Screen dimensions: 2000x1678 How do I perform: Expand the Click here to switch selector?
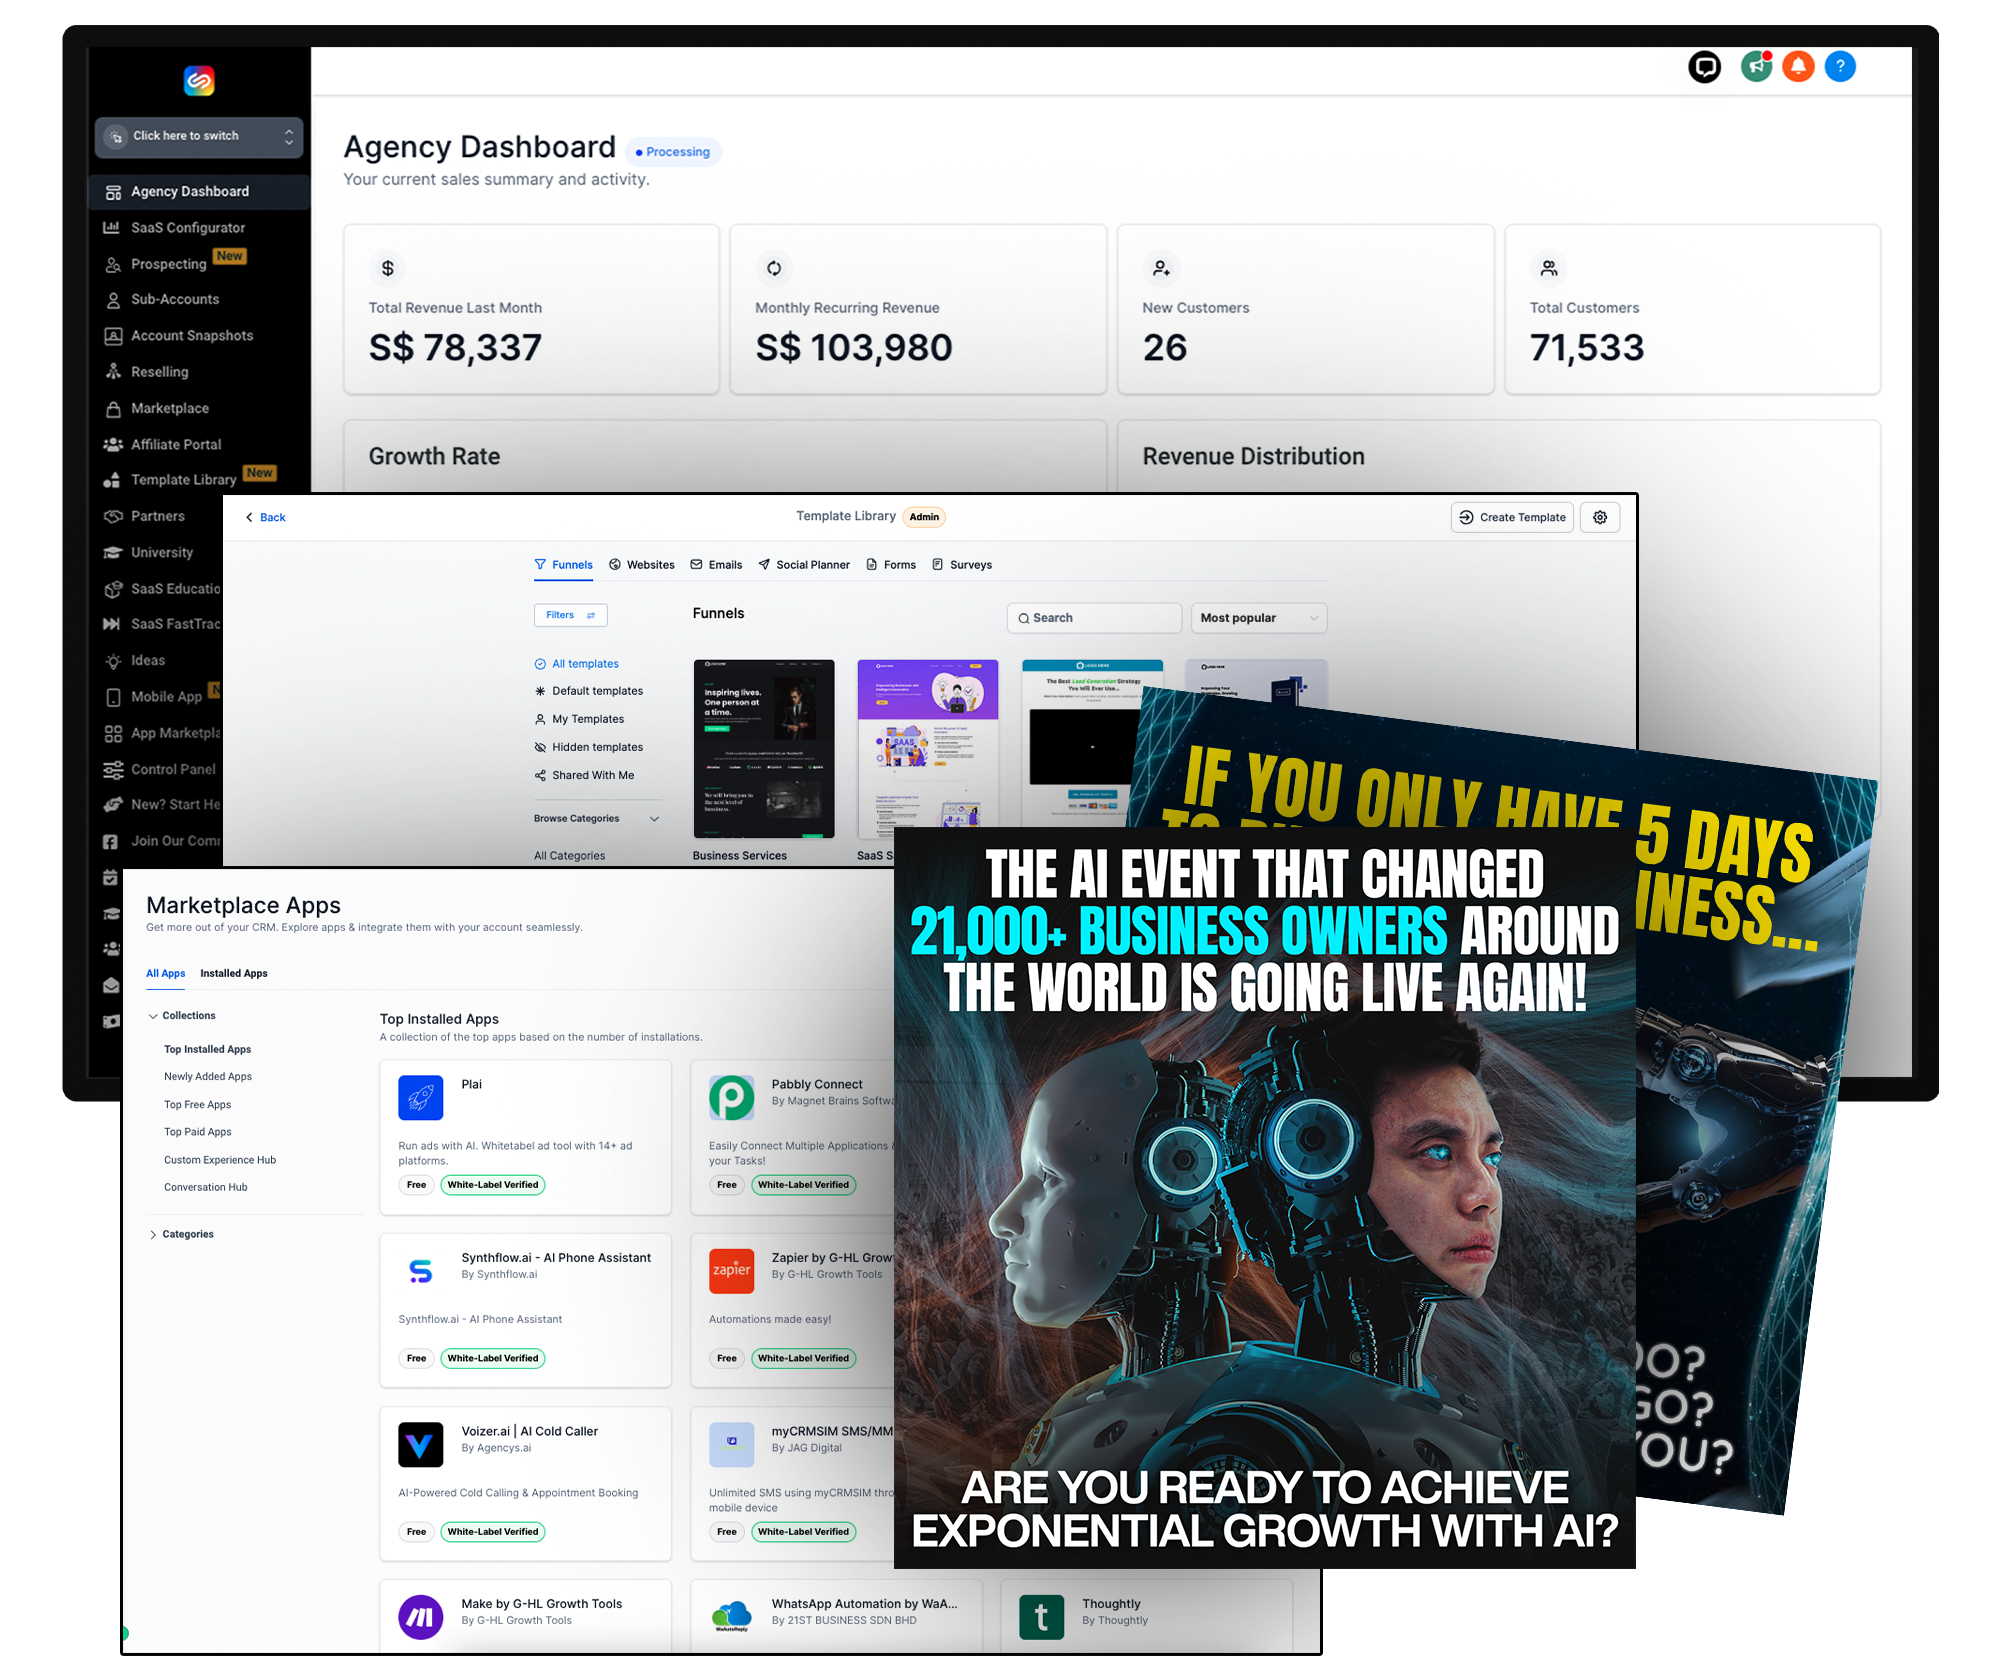click(x=199, y=136)
